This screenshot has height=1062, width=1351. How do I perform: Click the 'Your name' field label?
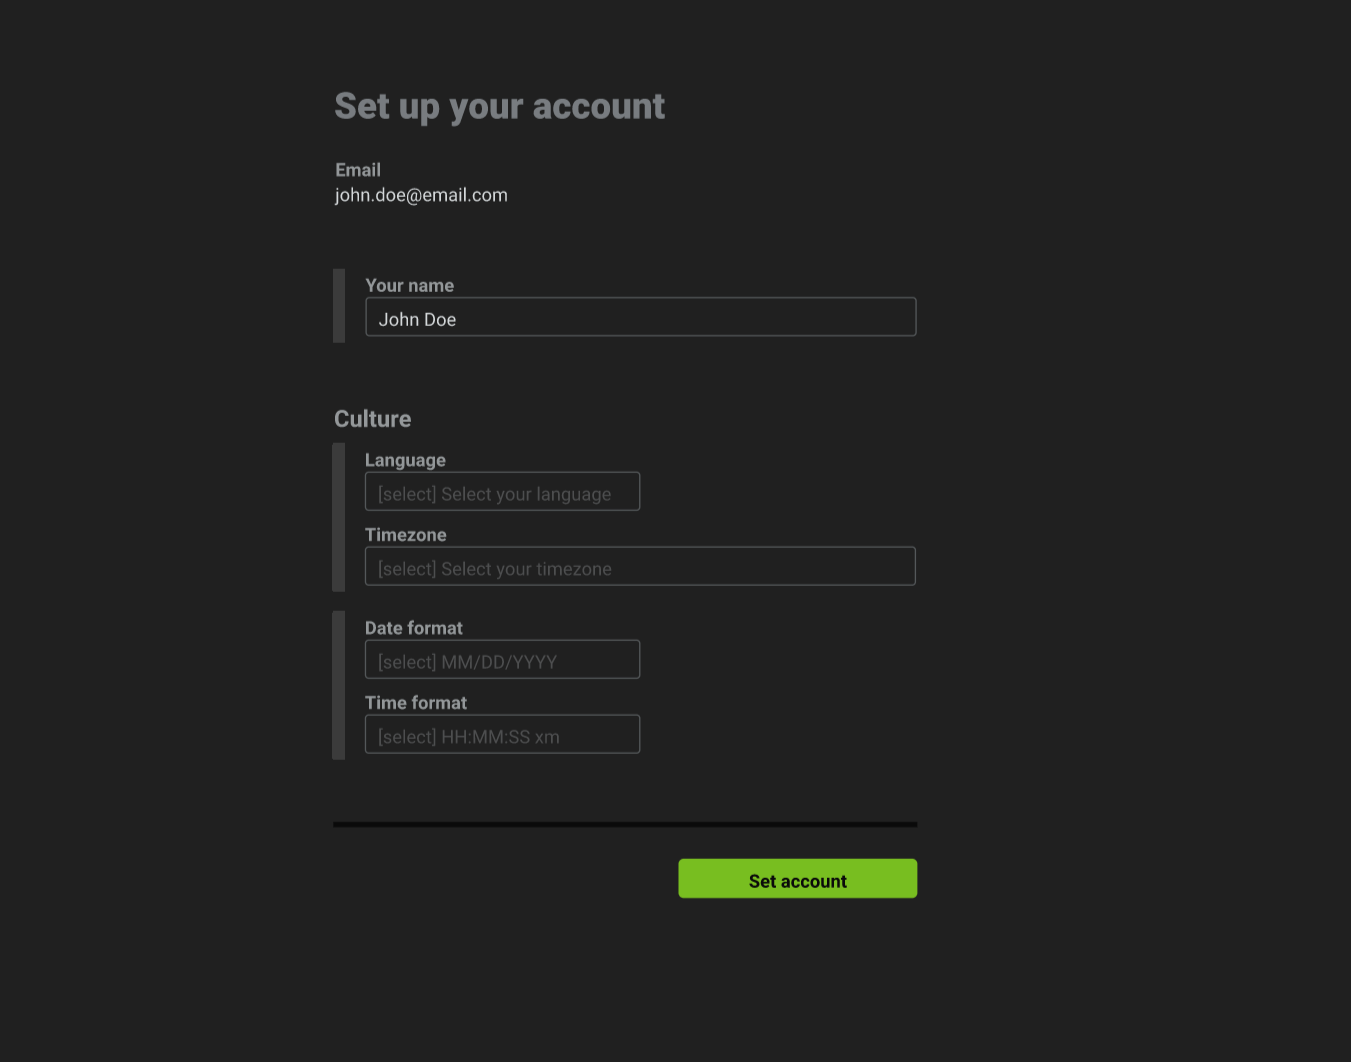tap(409, 286)
